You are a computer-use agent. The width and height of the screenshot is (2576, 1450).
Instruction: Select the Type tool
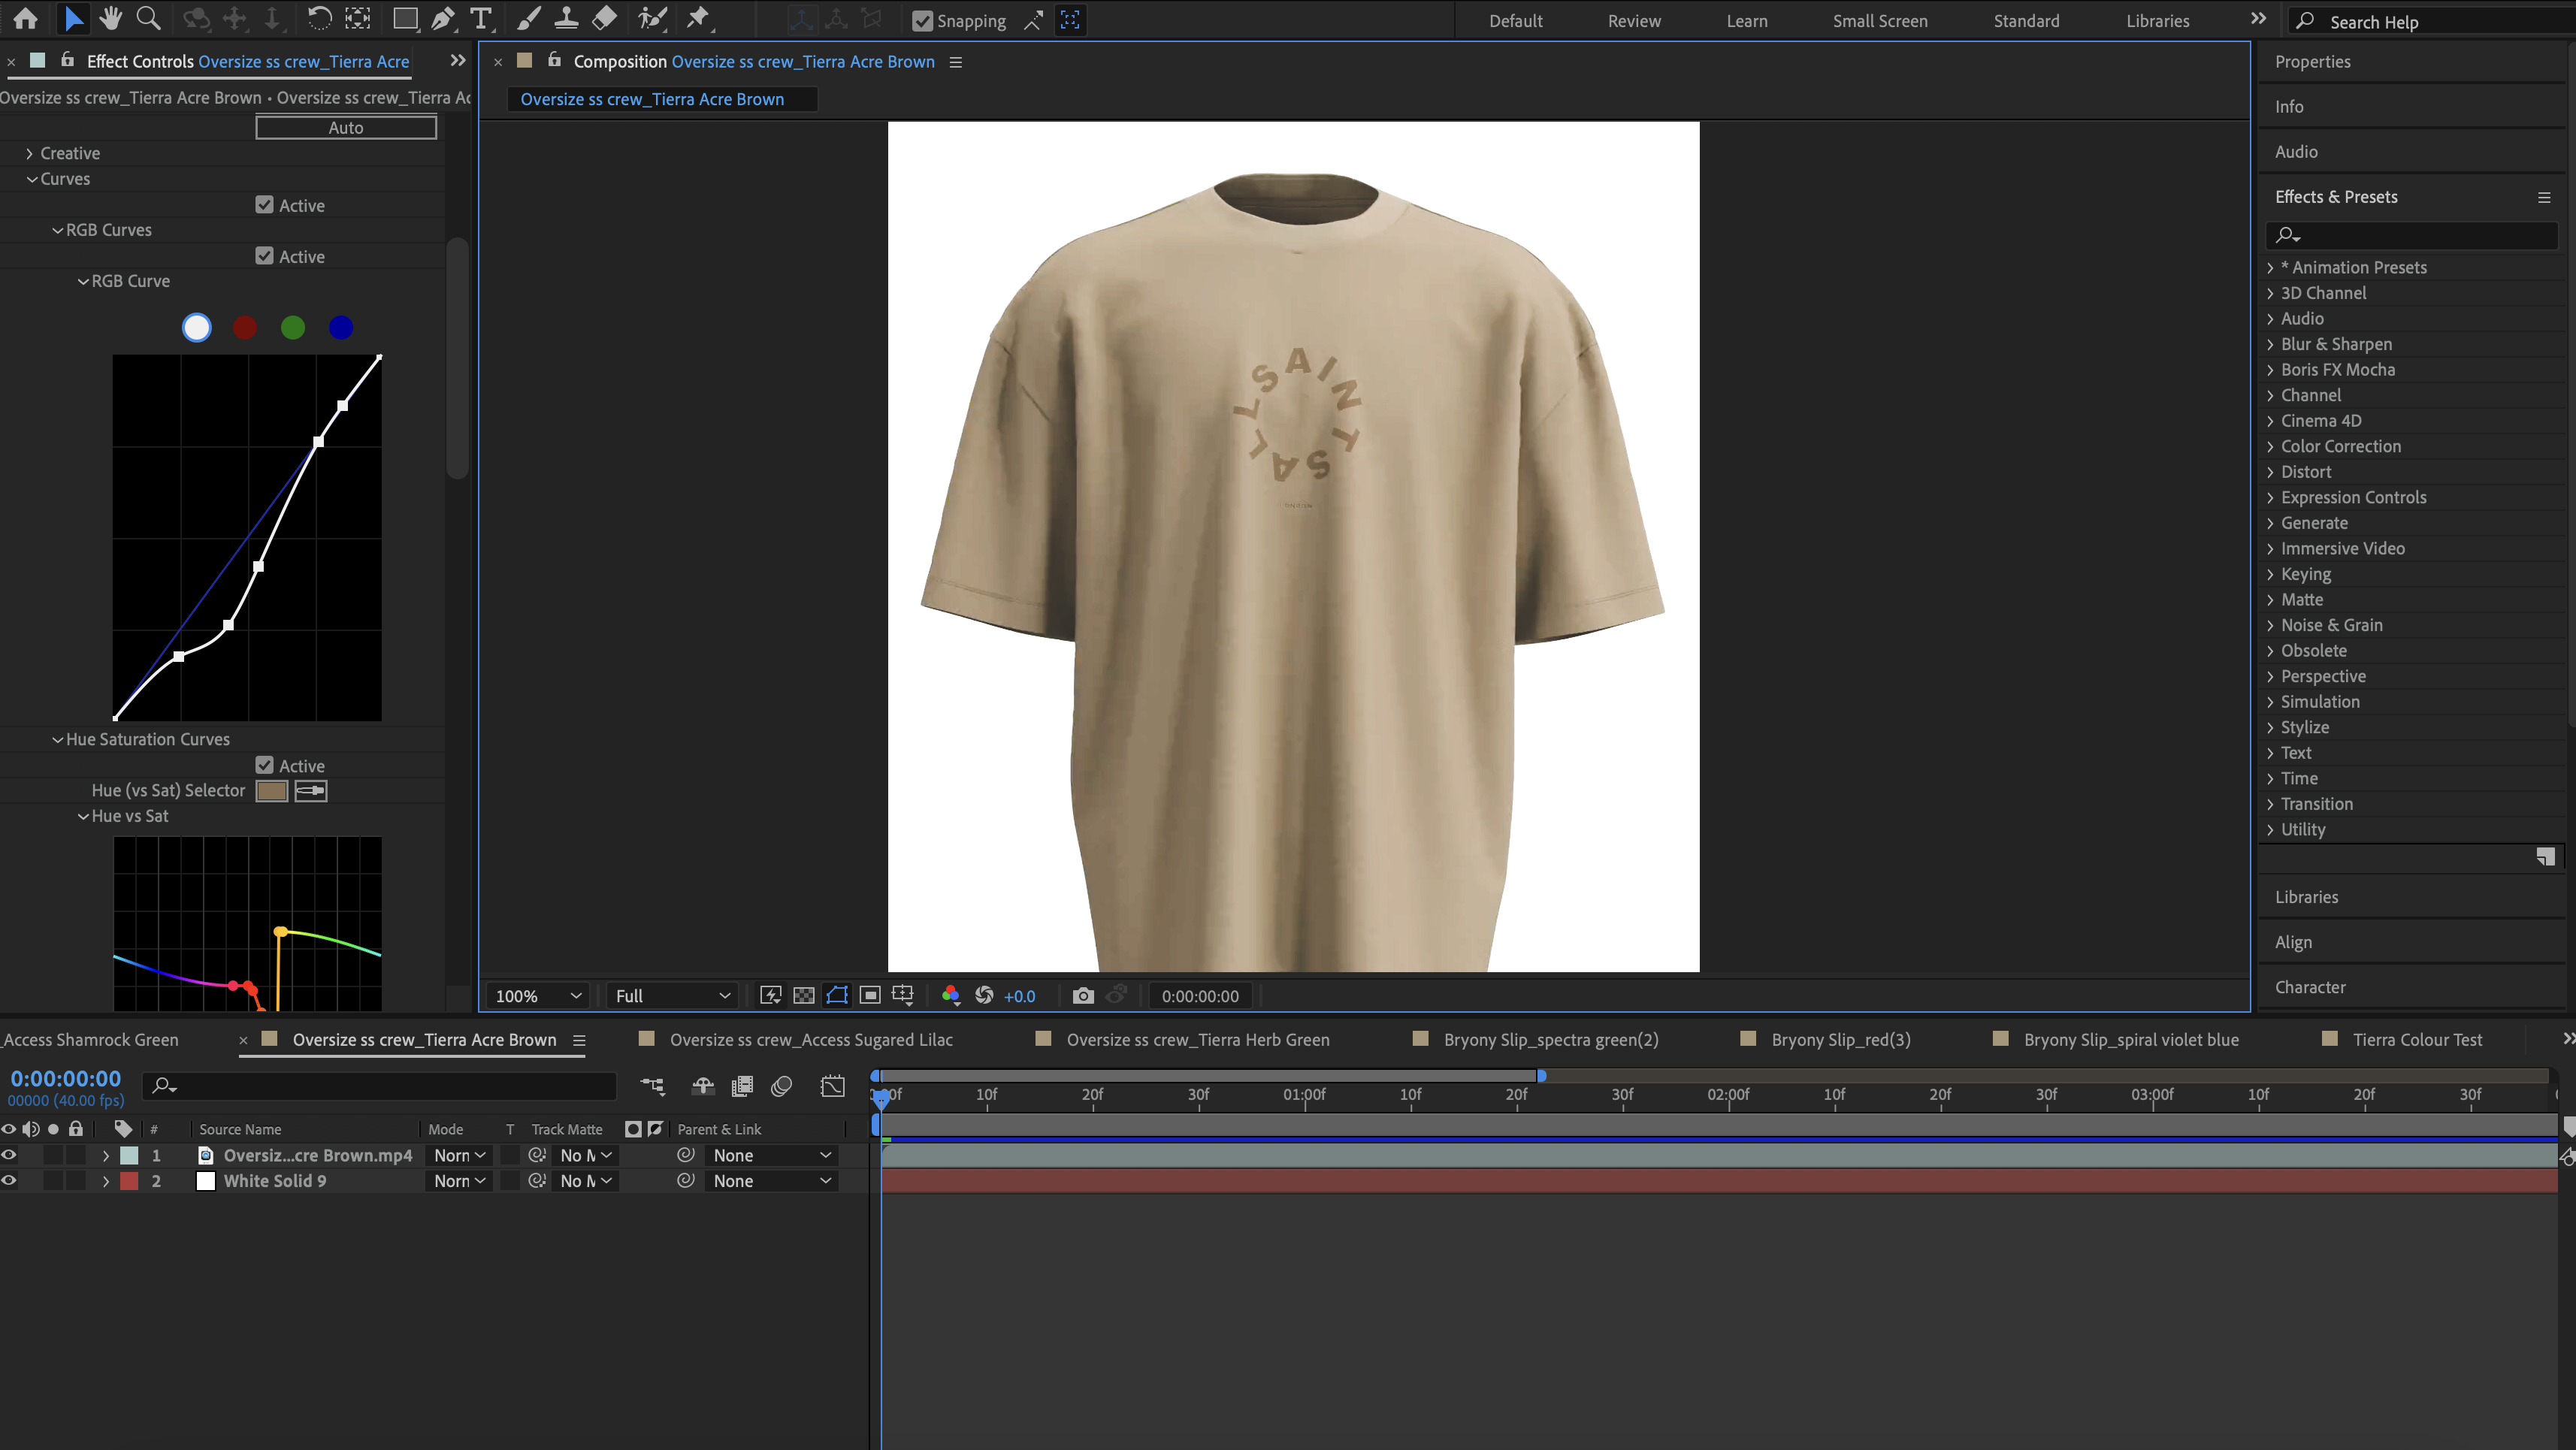(x=481, y=18)
